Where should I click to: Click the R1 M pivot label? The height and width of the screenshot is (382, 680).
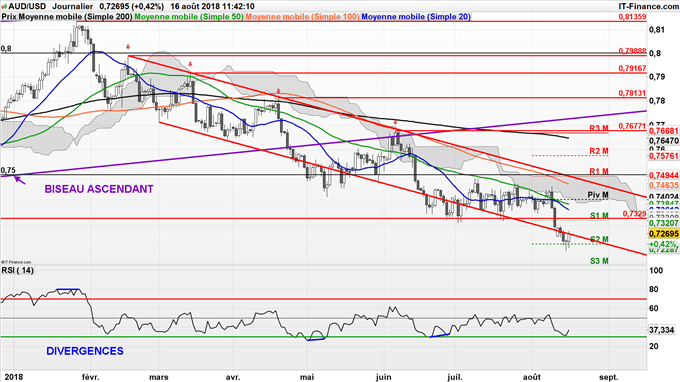coord(599,172)
